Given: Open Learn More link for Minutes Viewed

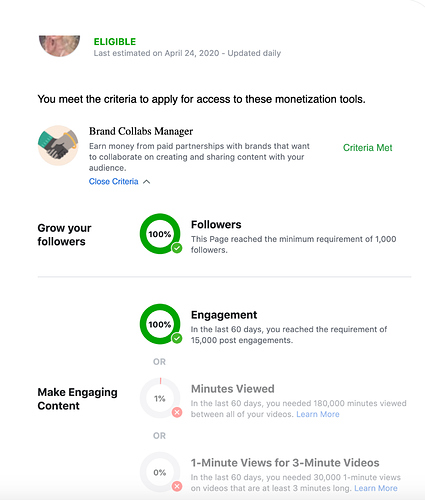Looking at the screenshot, I should 318,414.
